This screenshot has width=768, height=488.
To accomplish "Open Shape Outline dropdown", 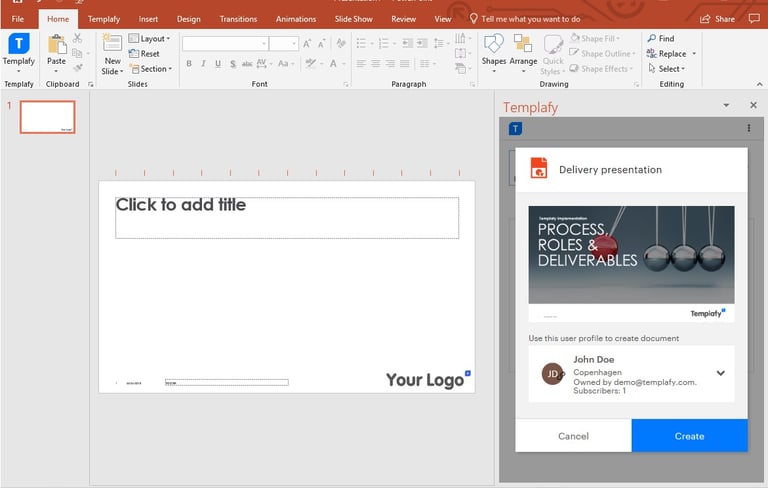I will click(x=602, y=53).
